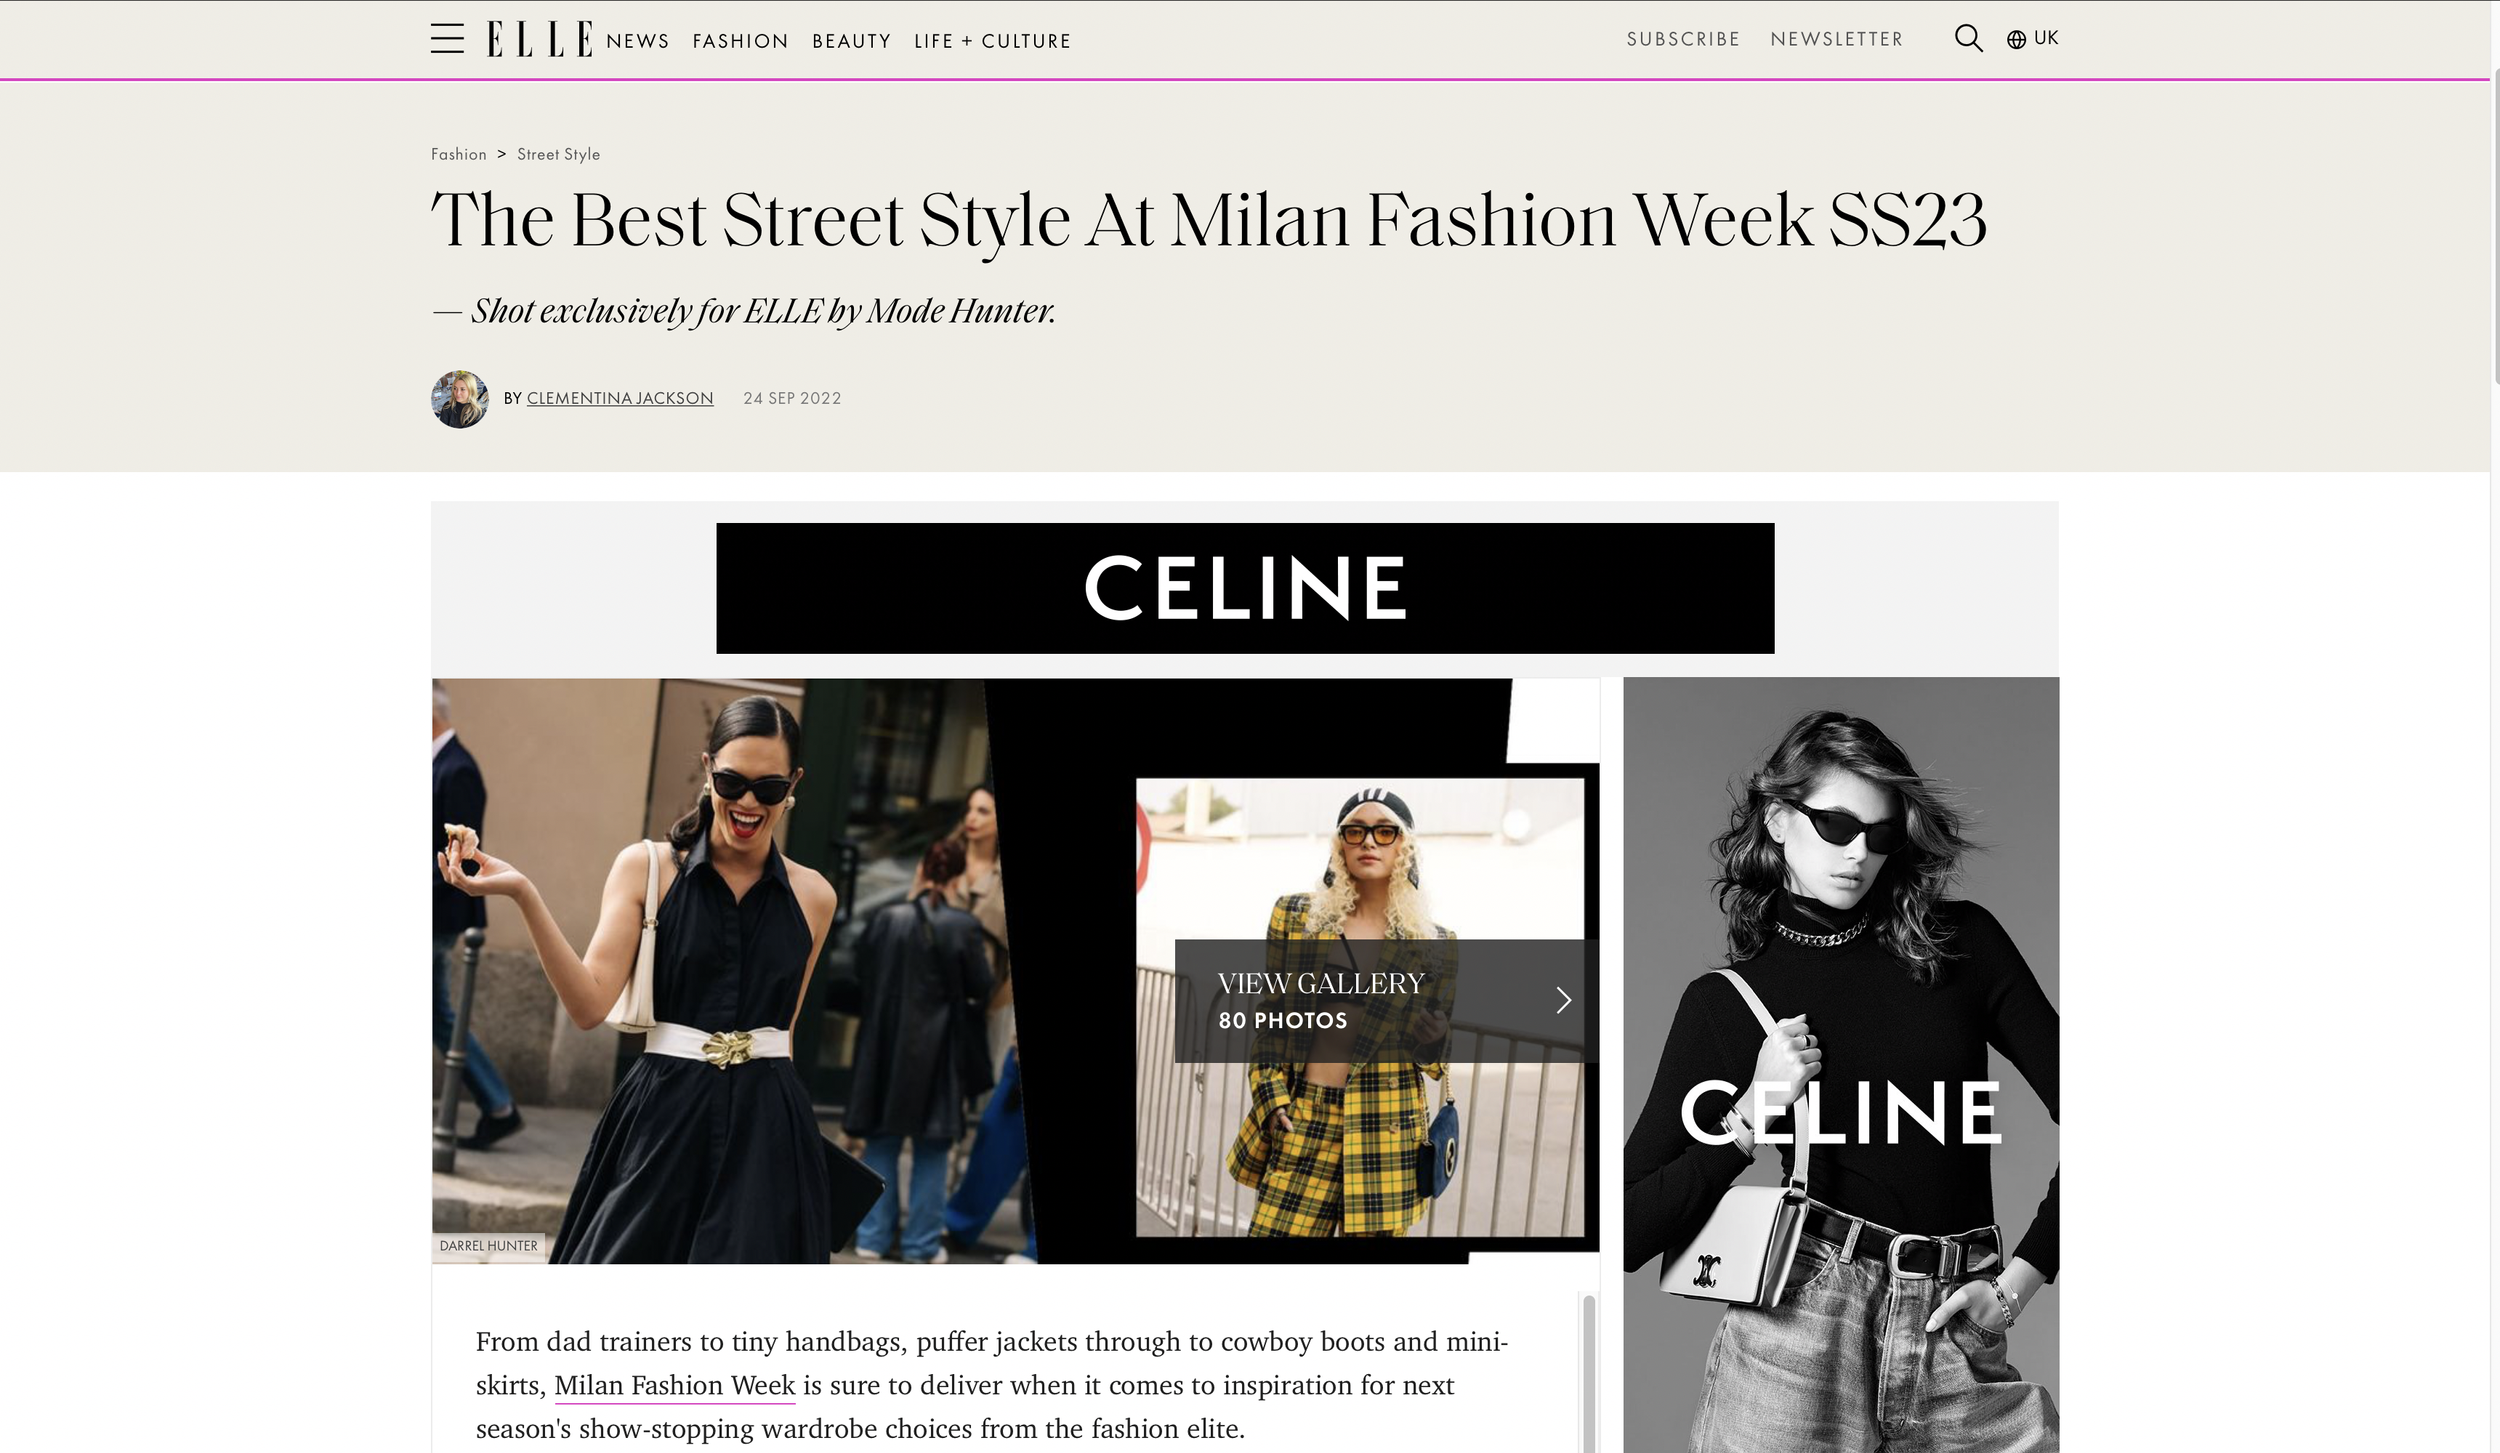Go to Life + Culture section
This screenshot has height=1453, width=2500.
point(992,41)
